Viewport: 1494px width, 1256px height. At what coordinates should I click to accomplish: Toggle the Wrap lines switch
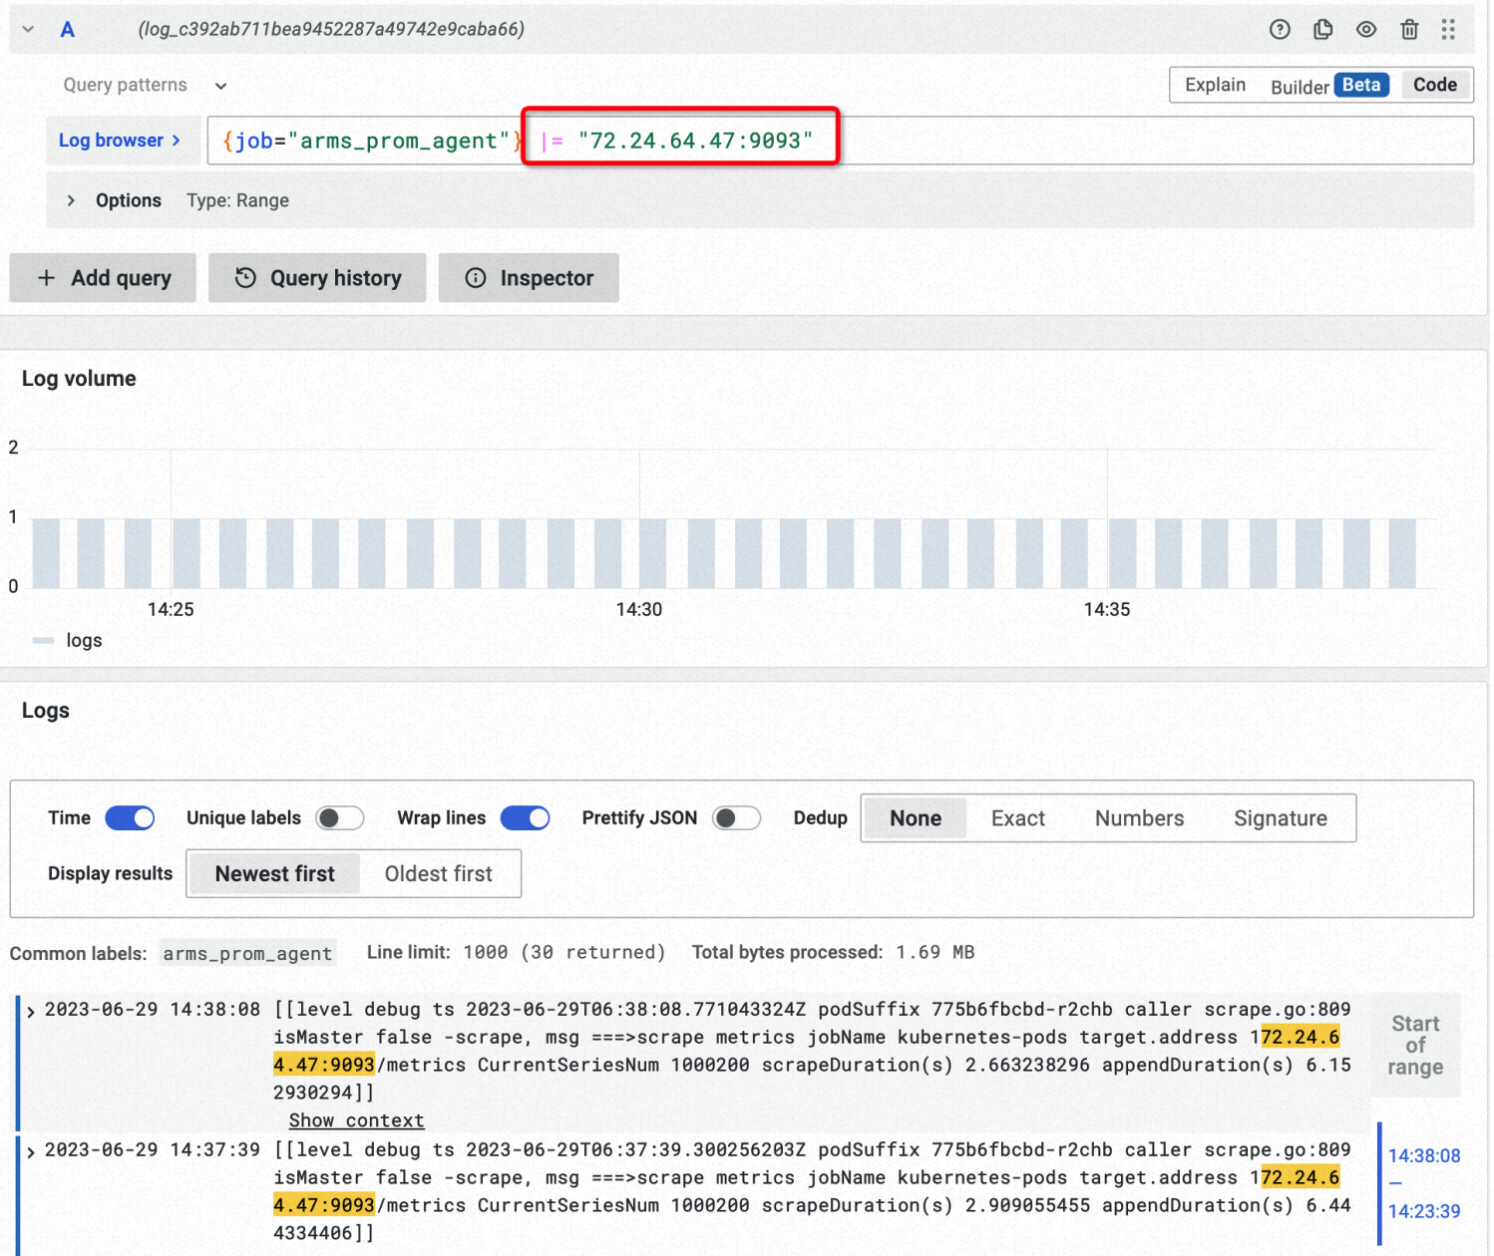(x=525, y=818)
